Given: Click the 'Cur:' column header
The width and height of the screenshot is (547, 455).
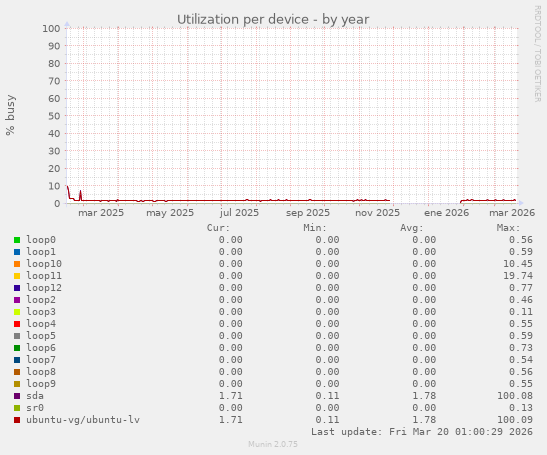Looking at the screenshot, I should click(218, 228).
